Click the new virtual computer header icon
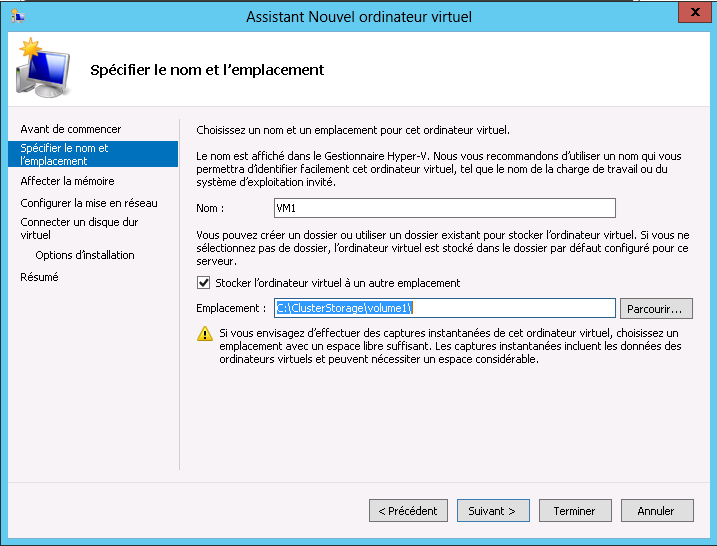Viewport: 717px width, 546px height. (x=43, y=67)
